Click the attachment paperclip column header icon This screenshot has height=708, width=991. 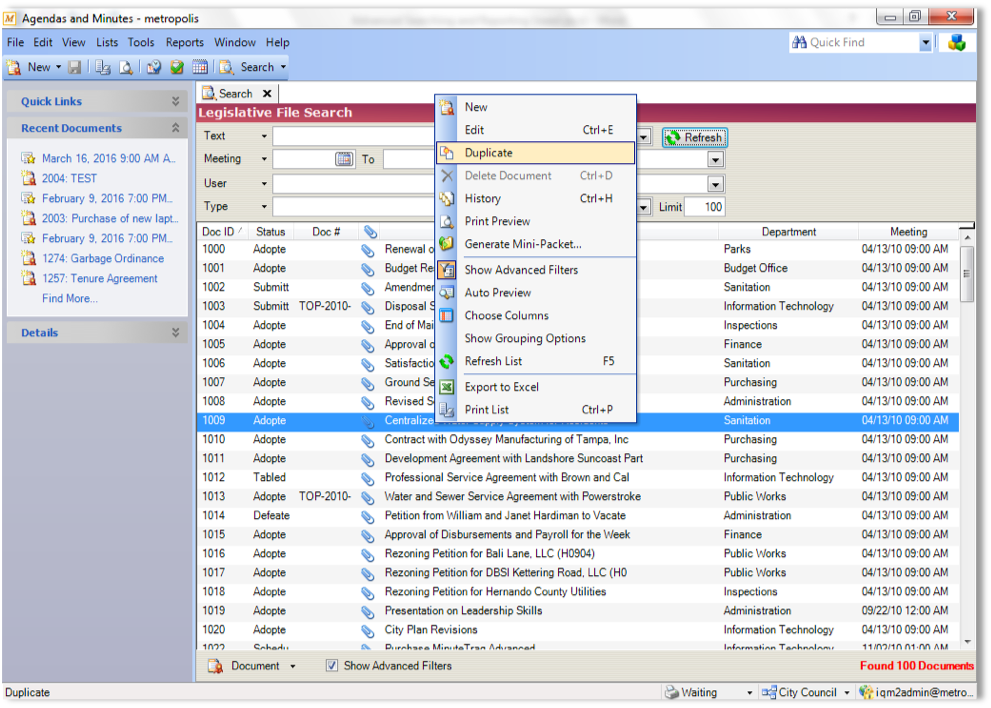370,232
